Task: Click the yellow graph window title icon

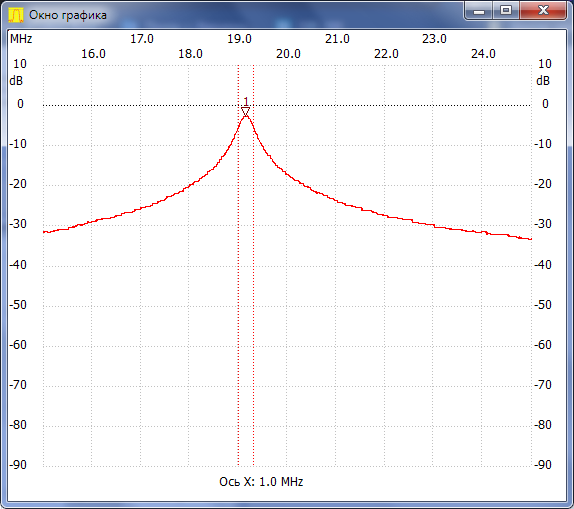Action: click(16, 15)
